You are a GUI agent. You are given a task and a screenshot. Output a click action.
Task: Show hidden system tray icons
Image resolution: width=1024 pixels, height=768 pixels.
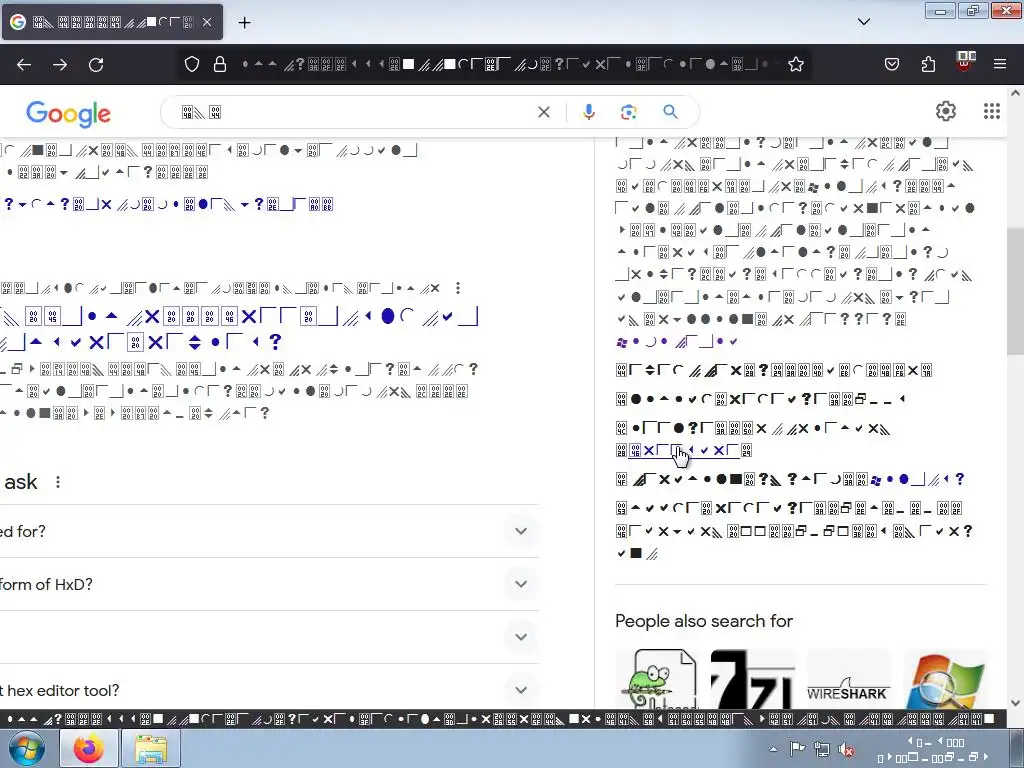point(773,749)
